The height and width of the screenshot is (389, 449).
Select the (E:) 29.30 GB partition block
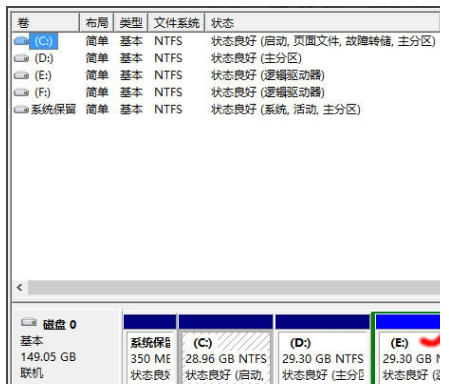tap(407, 349)
